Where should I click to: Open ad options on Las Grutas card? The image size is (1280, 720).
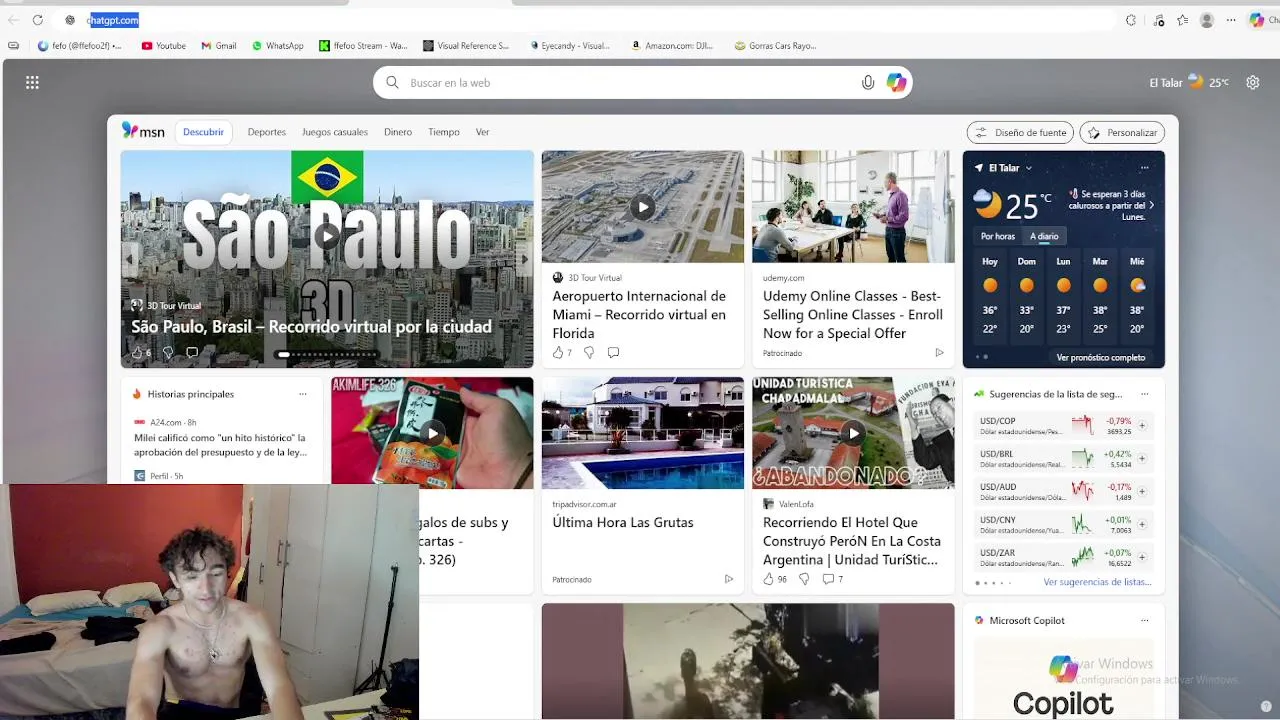tap(728, 579)
